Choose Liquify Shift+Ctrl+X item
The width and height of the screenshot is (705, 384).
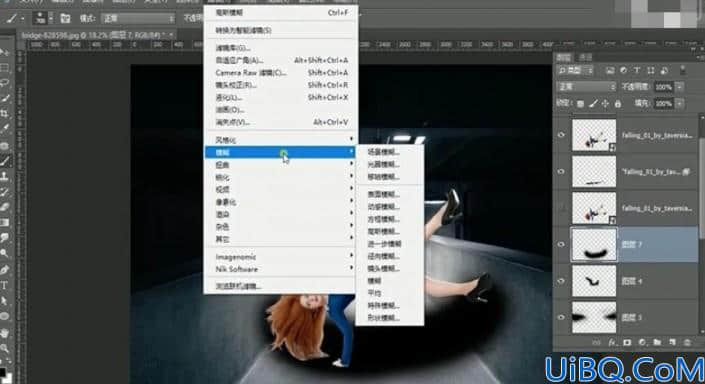[281, 97]
